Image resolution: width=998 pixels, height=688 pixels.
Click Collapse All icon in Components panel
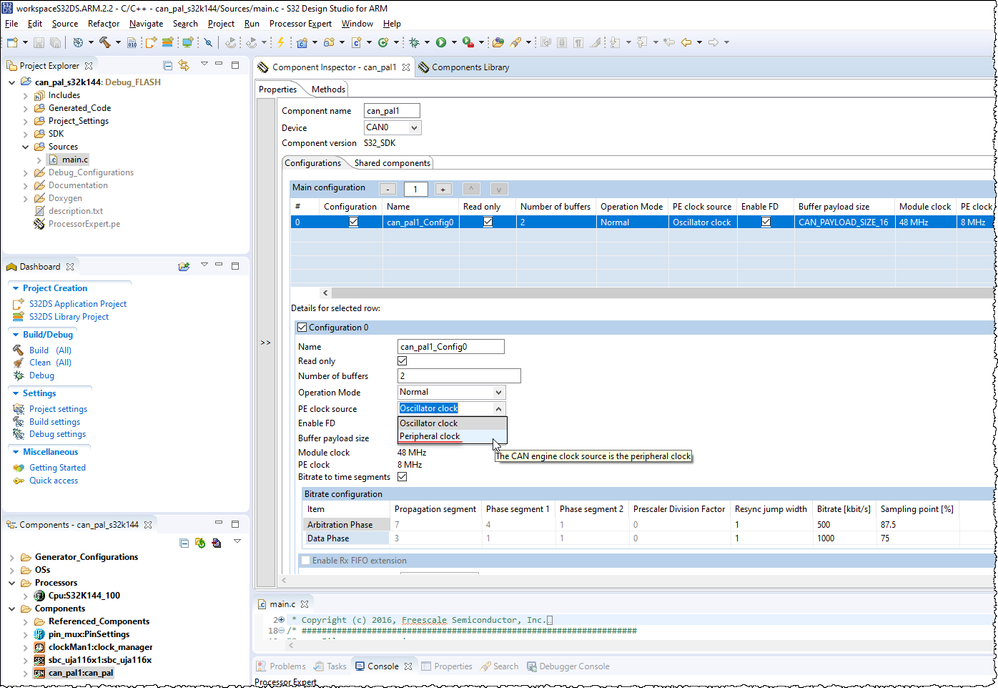click(184, 543)
